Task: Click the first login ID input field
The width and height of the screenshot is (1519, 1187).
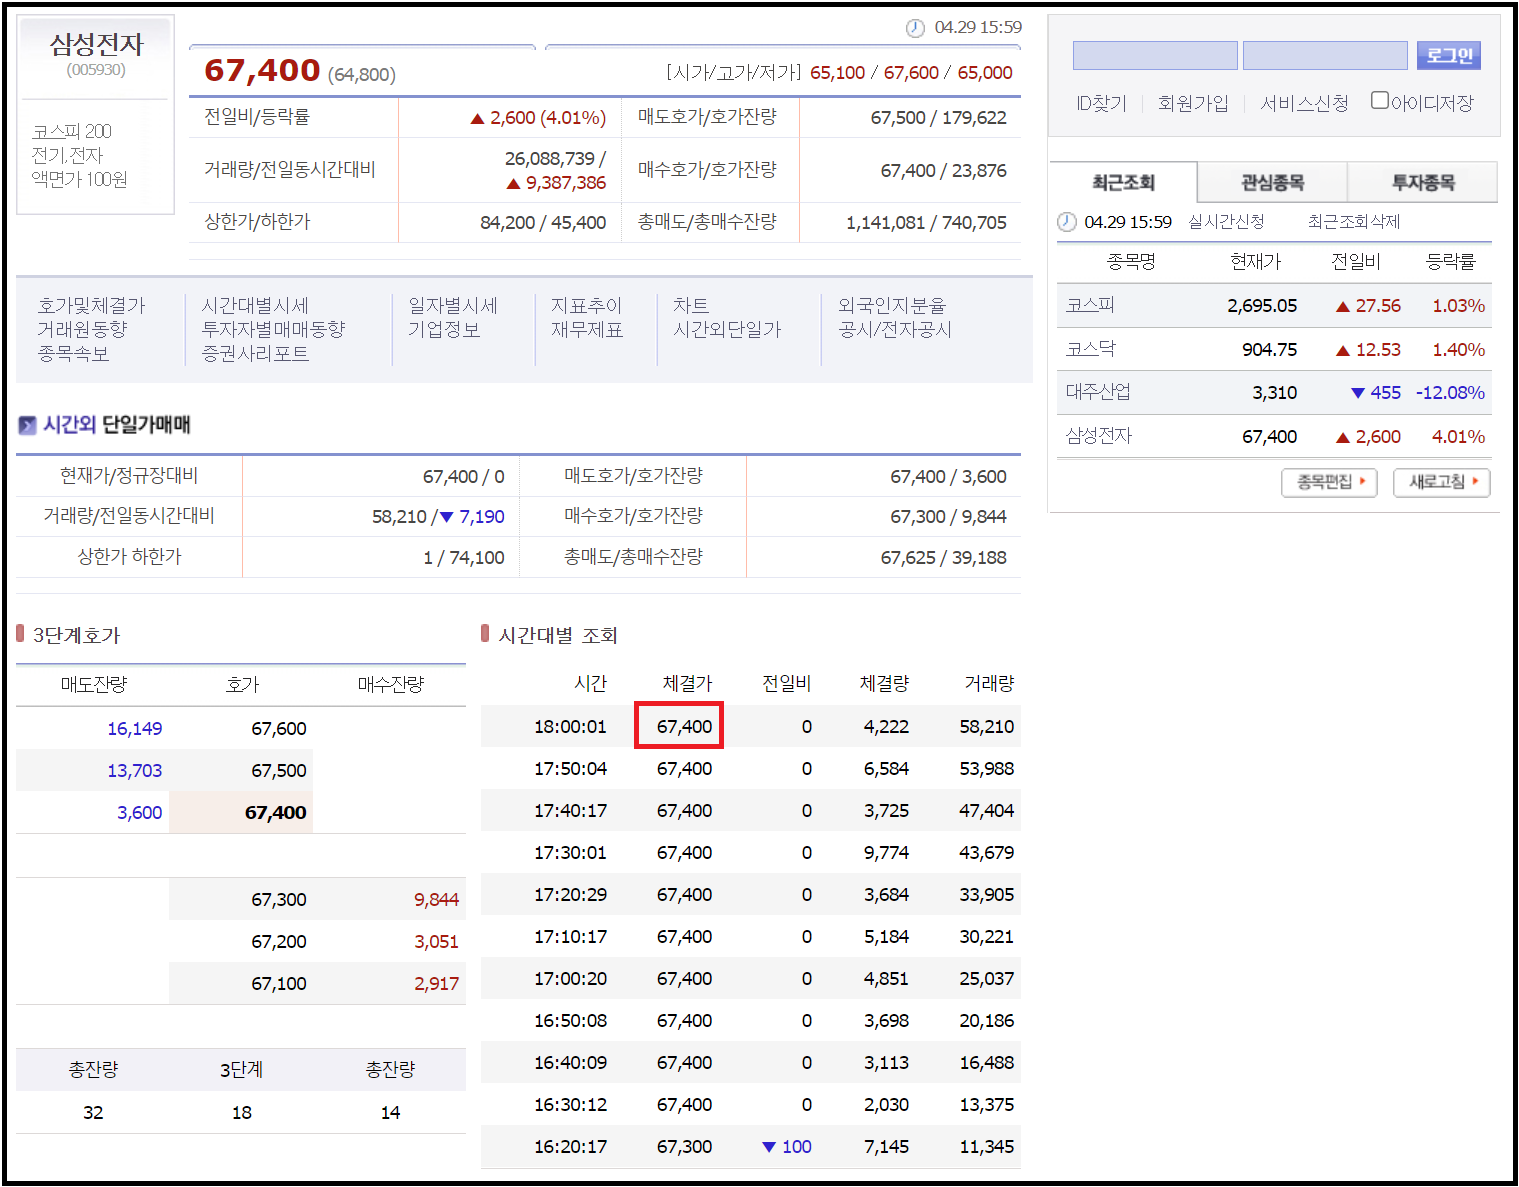Action: pyautogui.click(x=1155, y=55)
